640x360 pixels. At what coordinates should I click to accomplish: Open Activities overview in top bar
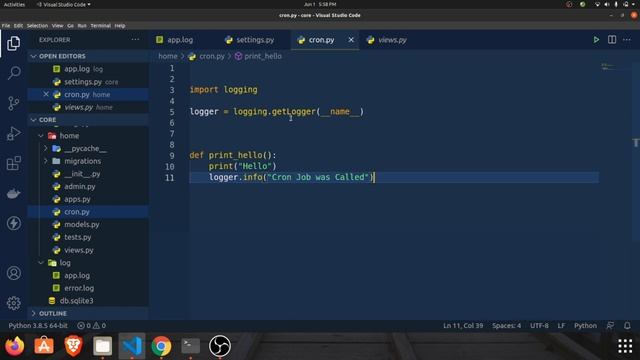pyautogui.click(x=14, y=4)
